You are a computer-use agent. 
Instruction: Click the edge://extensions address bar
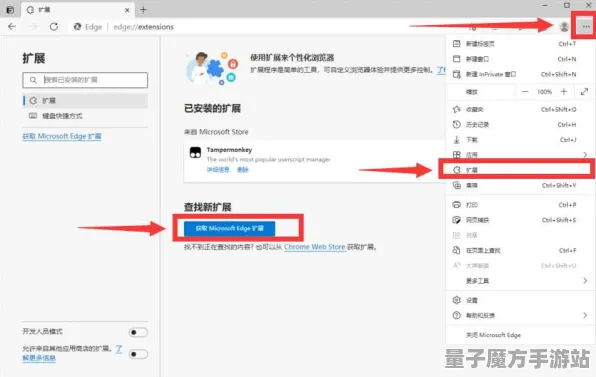(143, 27)
